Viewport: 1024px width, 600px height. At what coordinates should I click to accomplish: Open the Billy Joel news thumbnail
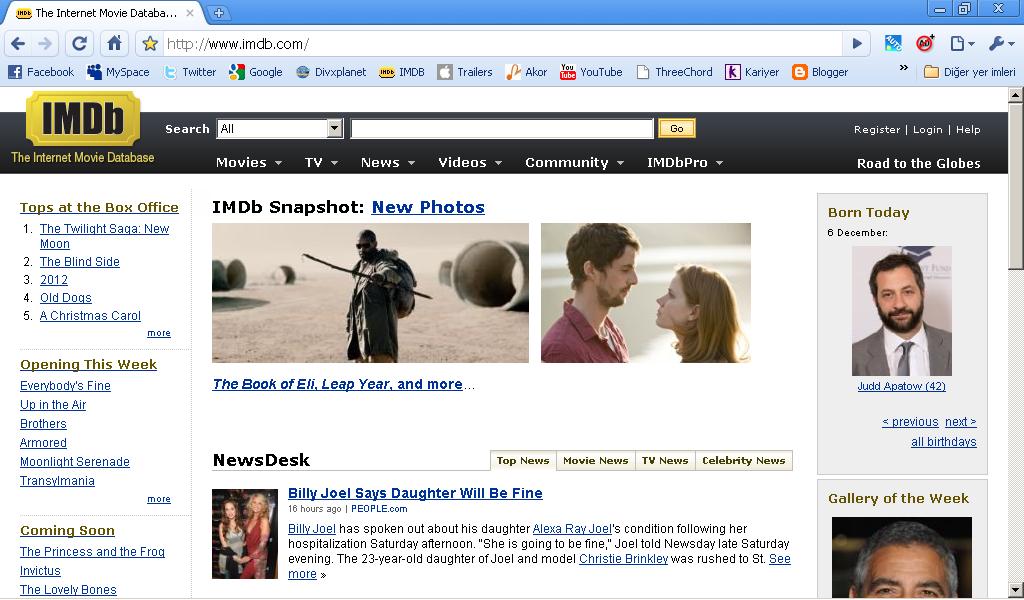pos(245,533)
